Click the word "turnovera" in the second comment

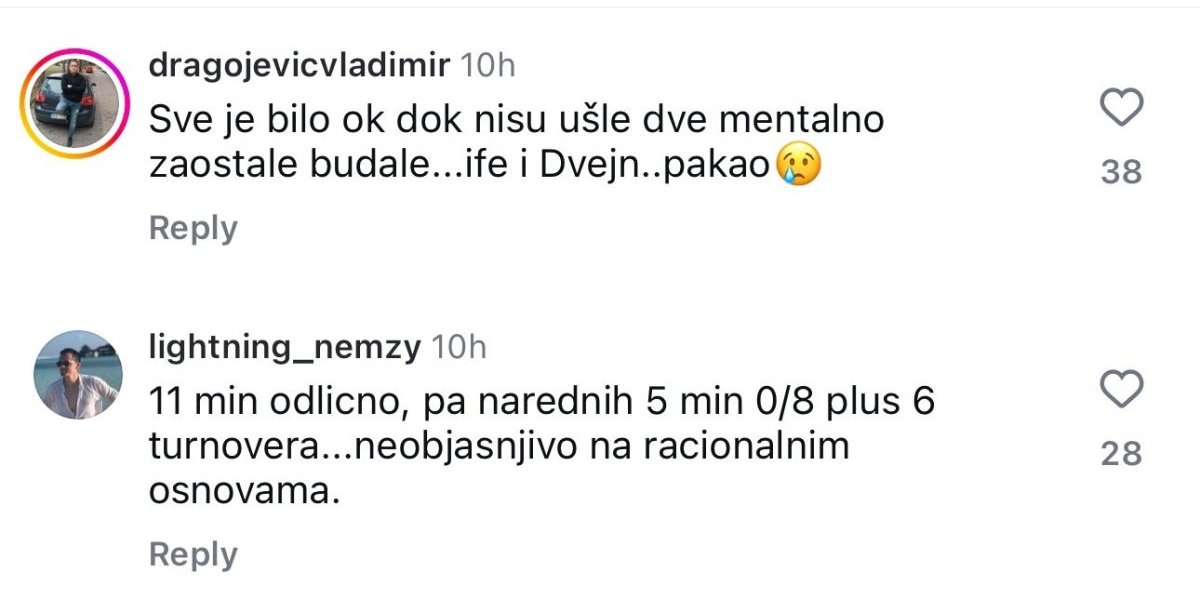236,446
